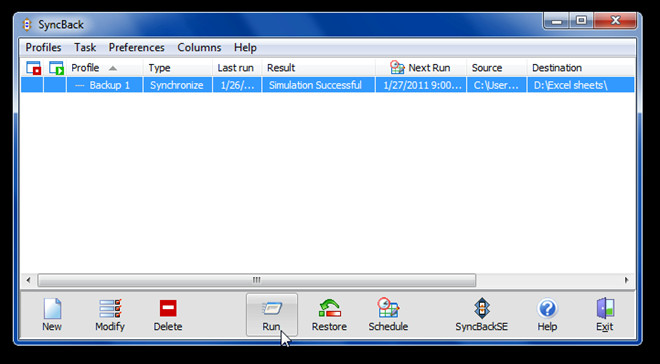This screenshot has width=660, height=364.
Task: Click the SyncBackSE upgrade icon
Action: pos(482,315)
